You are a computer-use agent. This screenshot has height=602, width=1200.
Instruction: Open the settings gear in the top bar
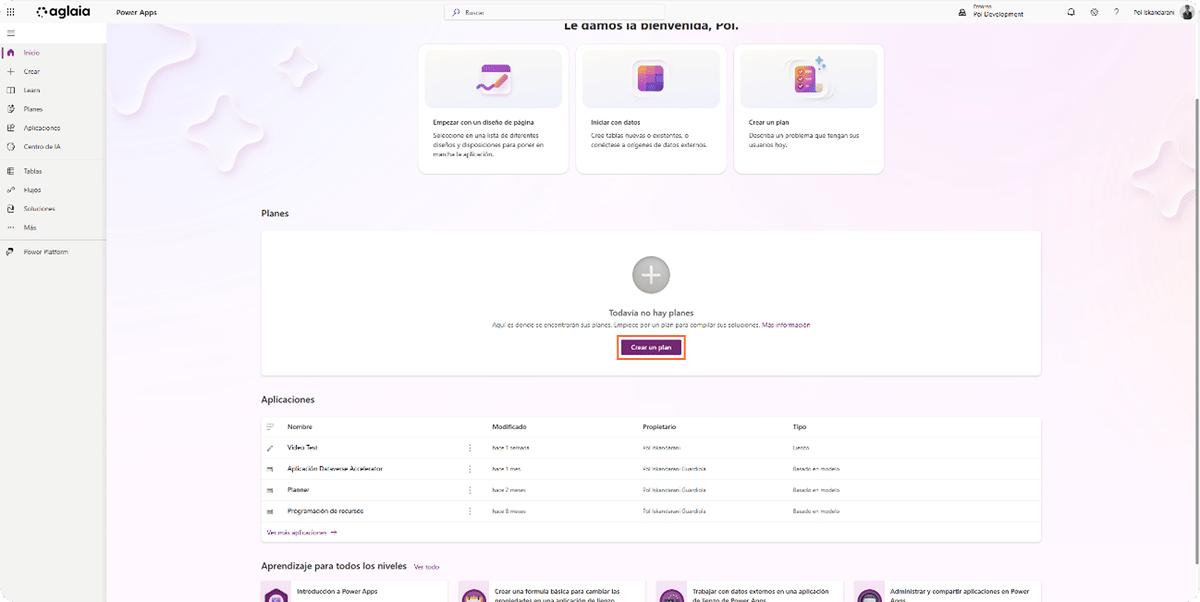1094,12
